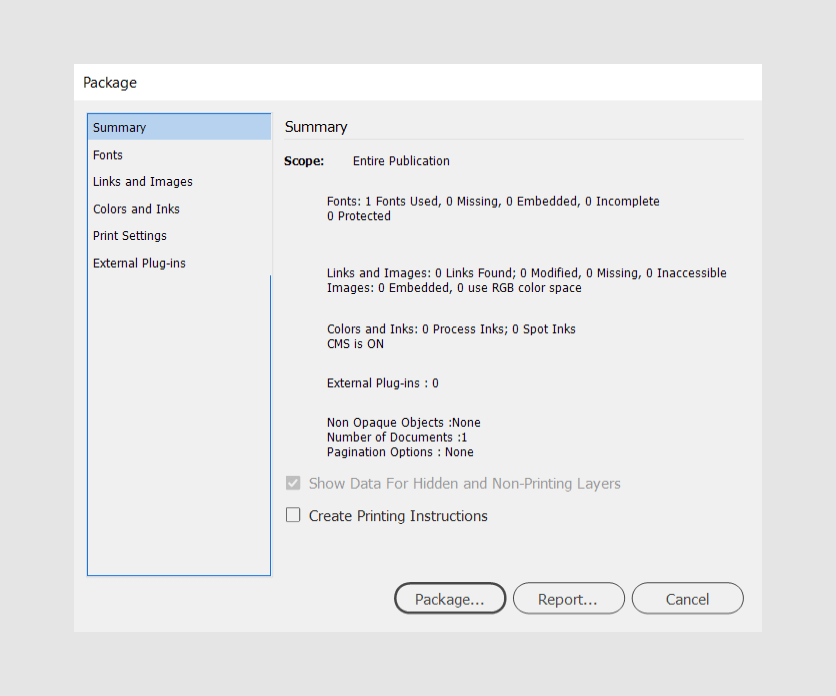
Task: Click the Non Opaque Objects entry
Action: point(403,422)
